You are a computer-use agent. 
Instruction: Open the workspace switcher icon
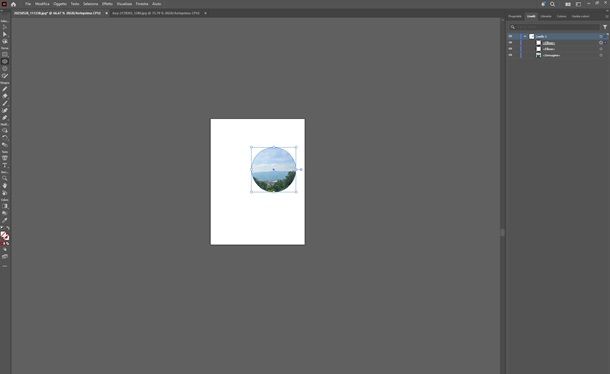pos(578,4)
